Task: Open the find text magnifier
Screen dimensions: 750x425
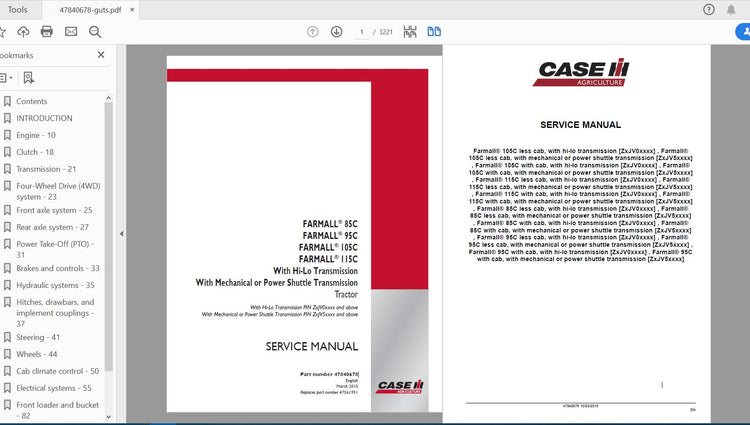Action: [95, 32]
